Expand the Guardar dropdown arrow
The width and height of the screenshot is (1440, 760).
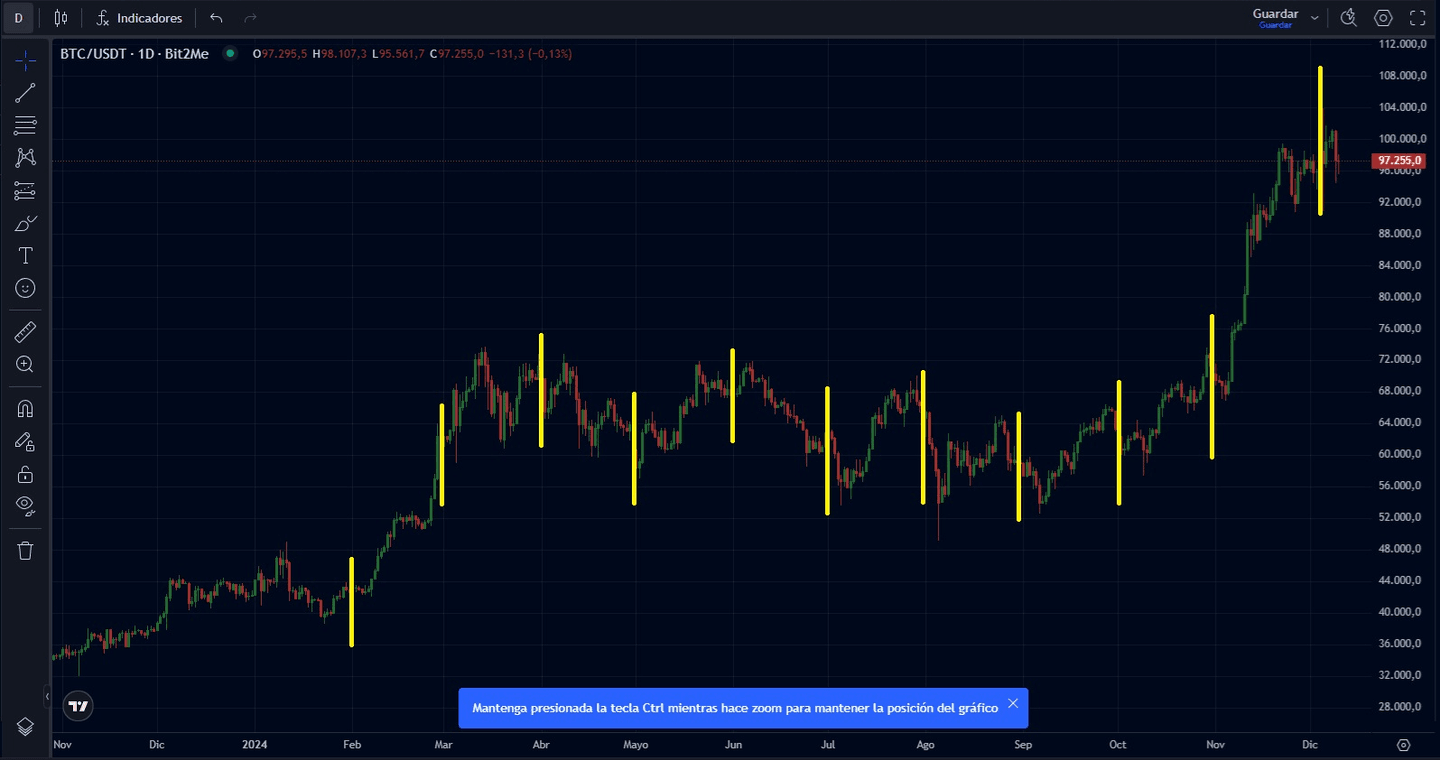1314,18
